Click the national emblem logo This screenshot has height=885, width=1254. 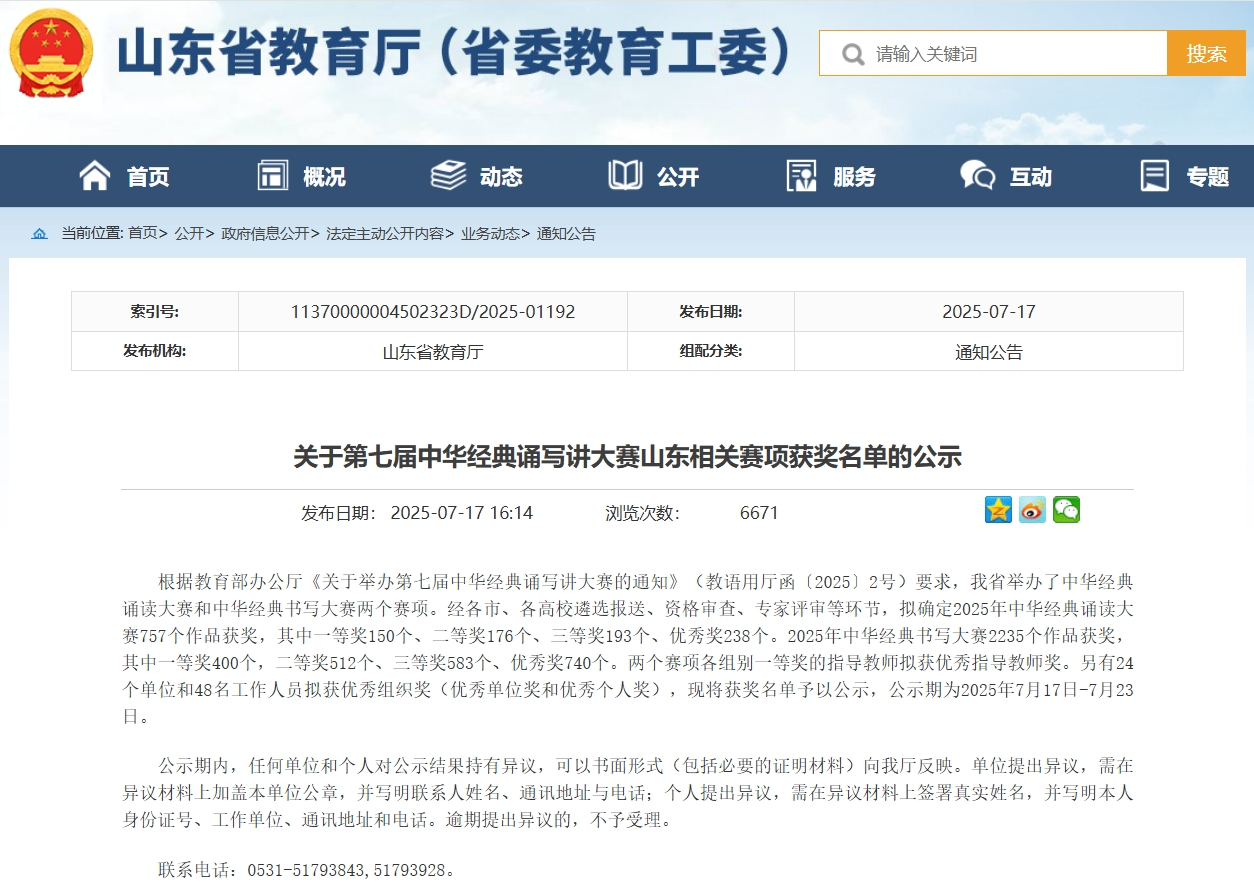click(x=51, y=53)
